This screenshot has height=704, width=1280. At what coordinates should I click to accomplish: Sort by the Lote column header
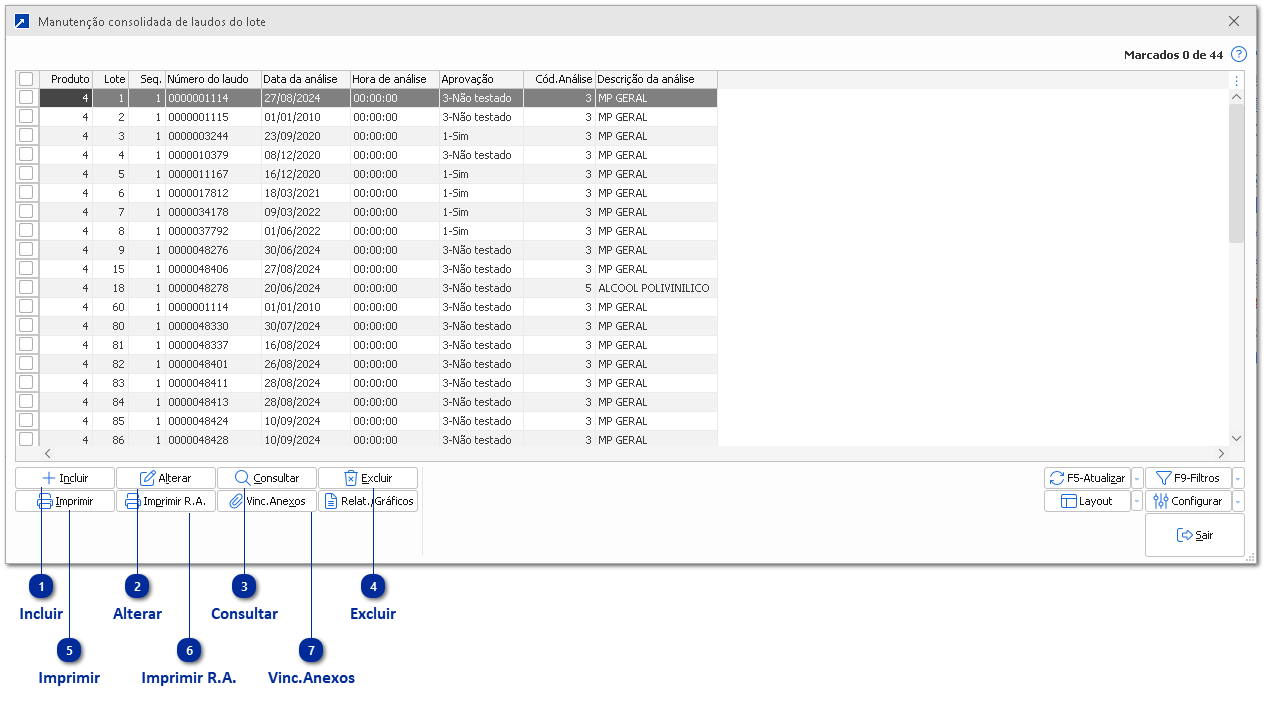110,79
